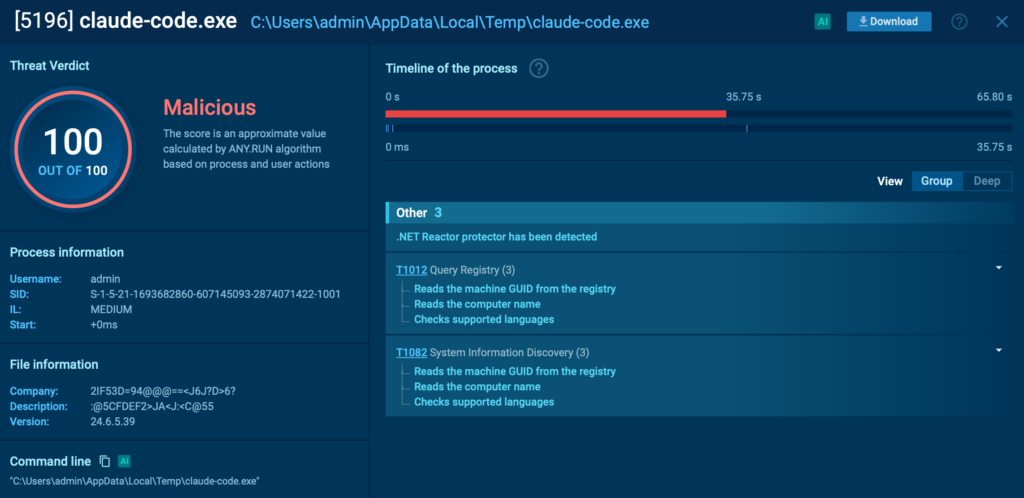
Task: Select the Other 3 category header
Action: [x=699, y=213]
